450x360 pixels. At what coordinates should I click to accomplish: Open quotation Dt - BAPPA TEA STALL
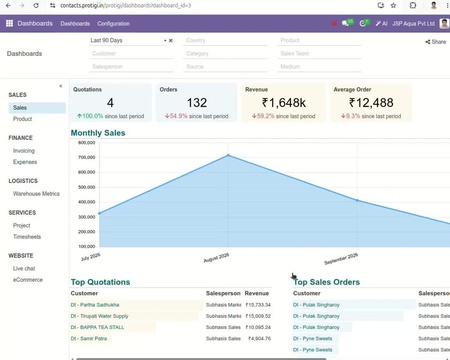(97, 327)
